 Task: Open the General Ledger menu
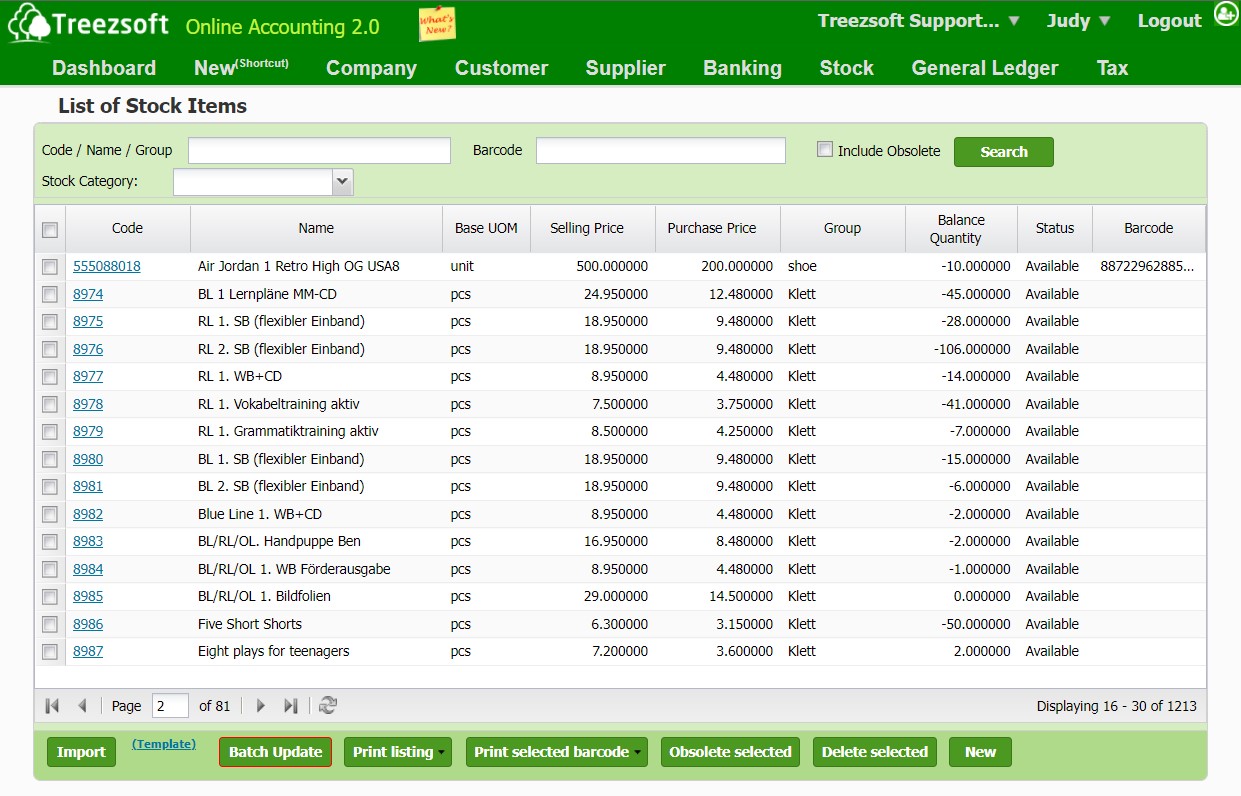(x=984, y=68)
